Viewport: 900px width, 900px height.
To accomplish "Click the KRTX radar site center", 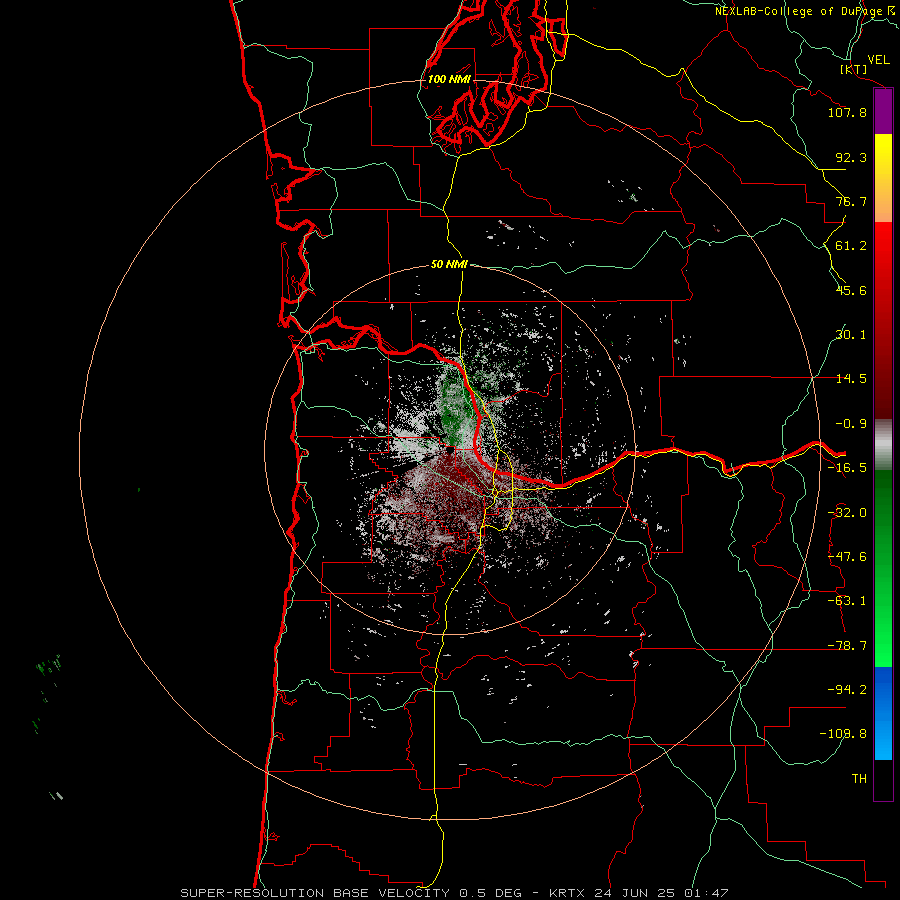I will pos(449,449).
